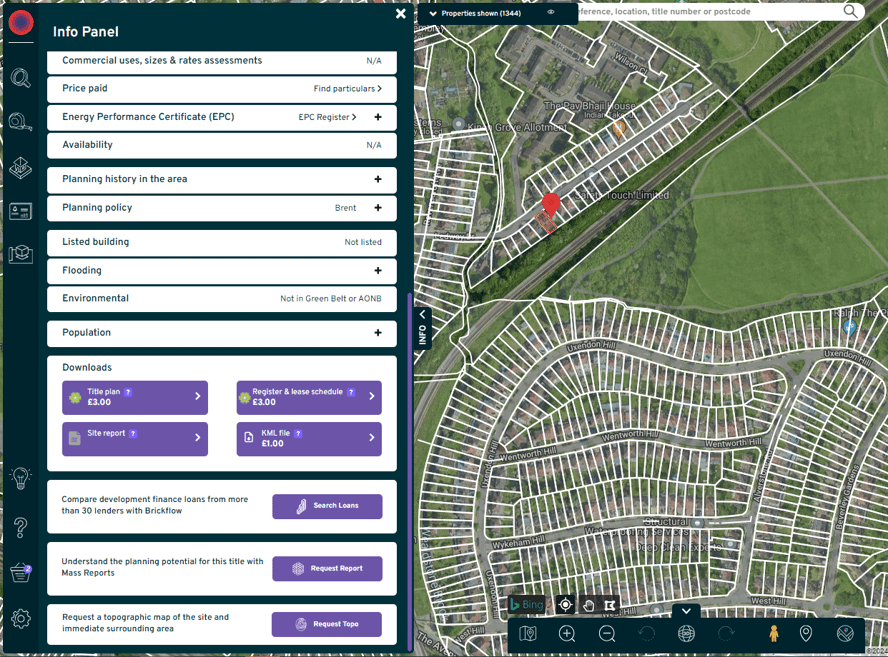Zoom in on the map

(567, 633)
